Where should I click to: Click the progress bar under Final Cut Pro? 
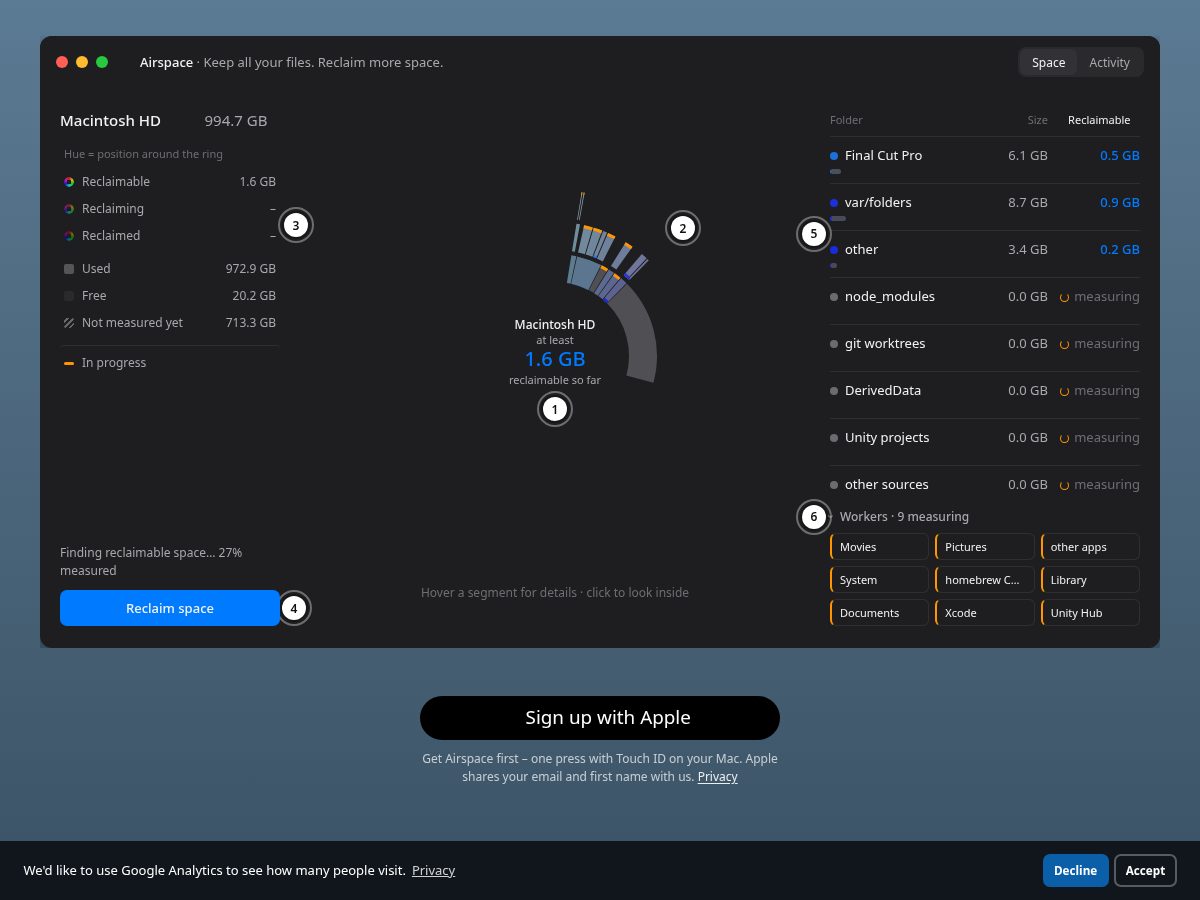point(835,172)
